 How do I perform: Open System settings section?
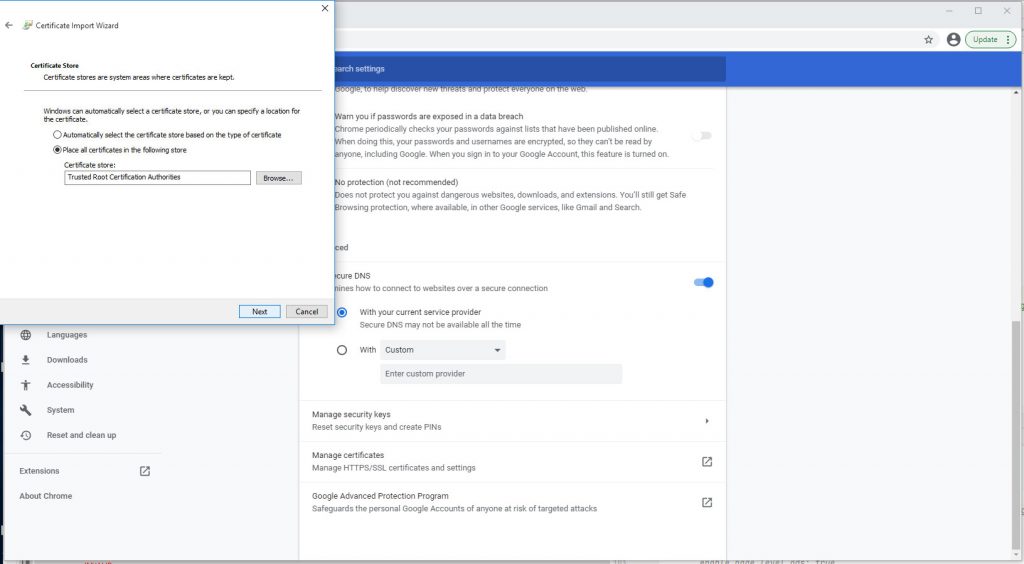pyautogui.click(x=60, y=410)
